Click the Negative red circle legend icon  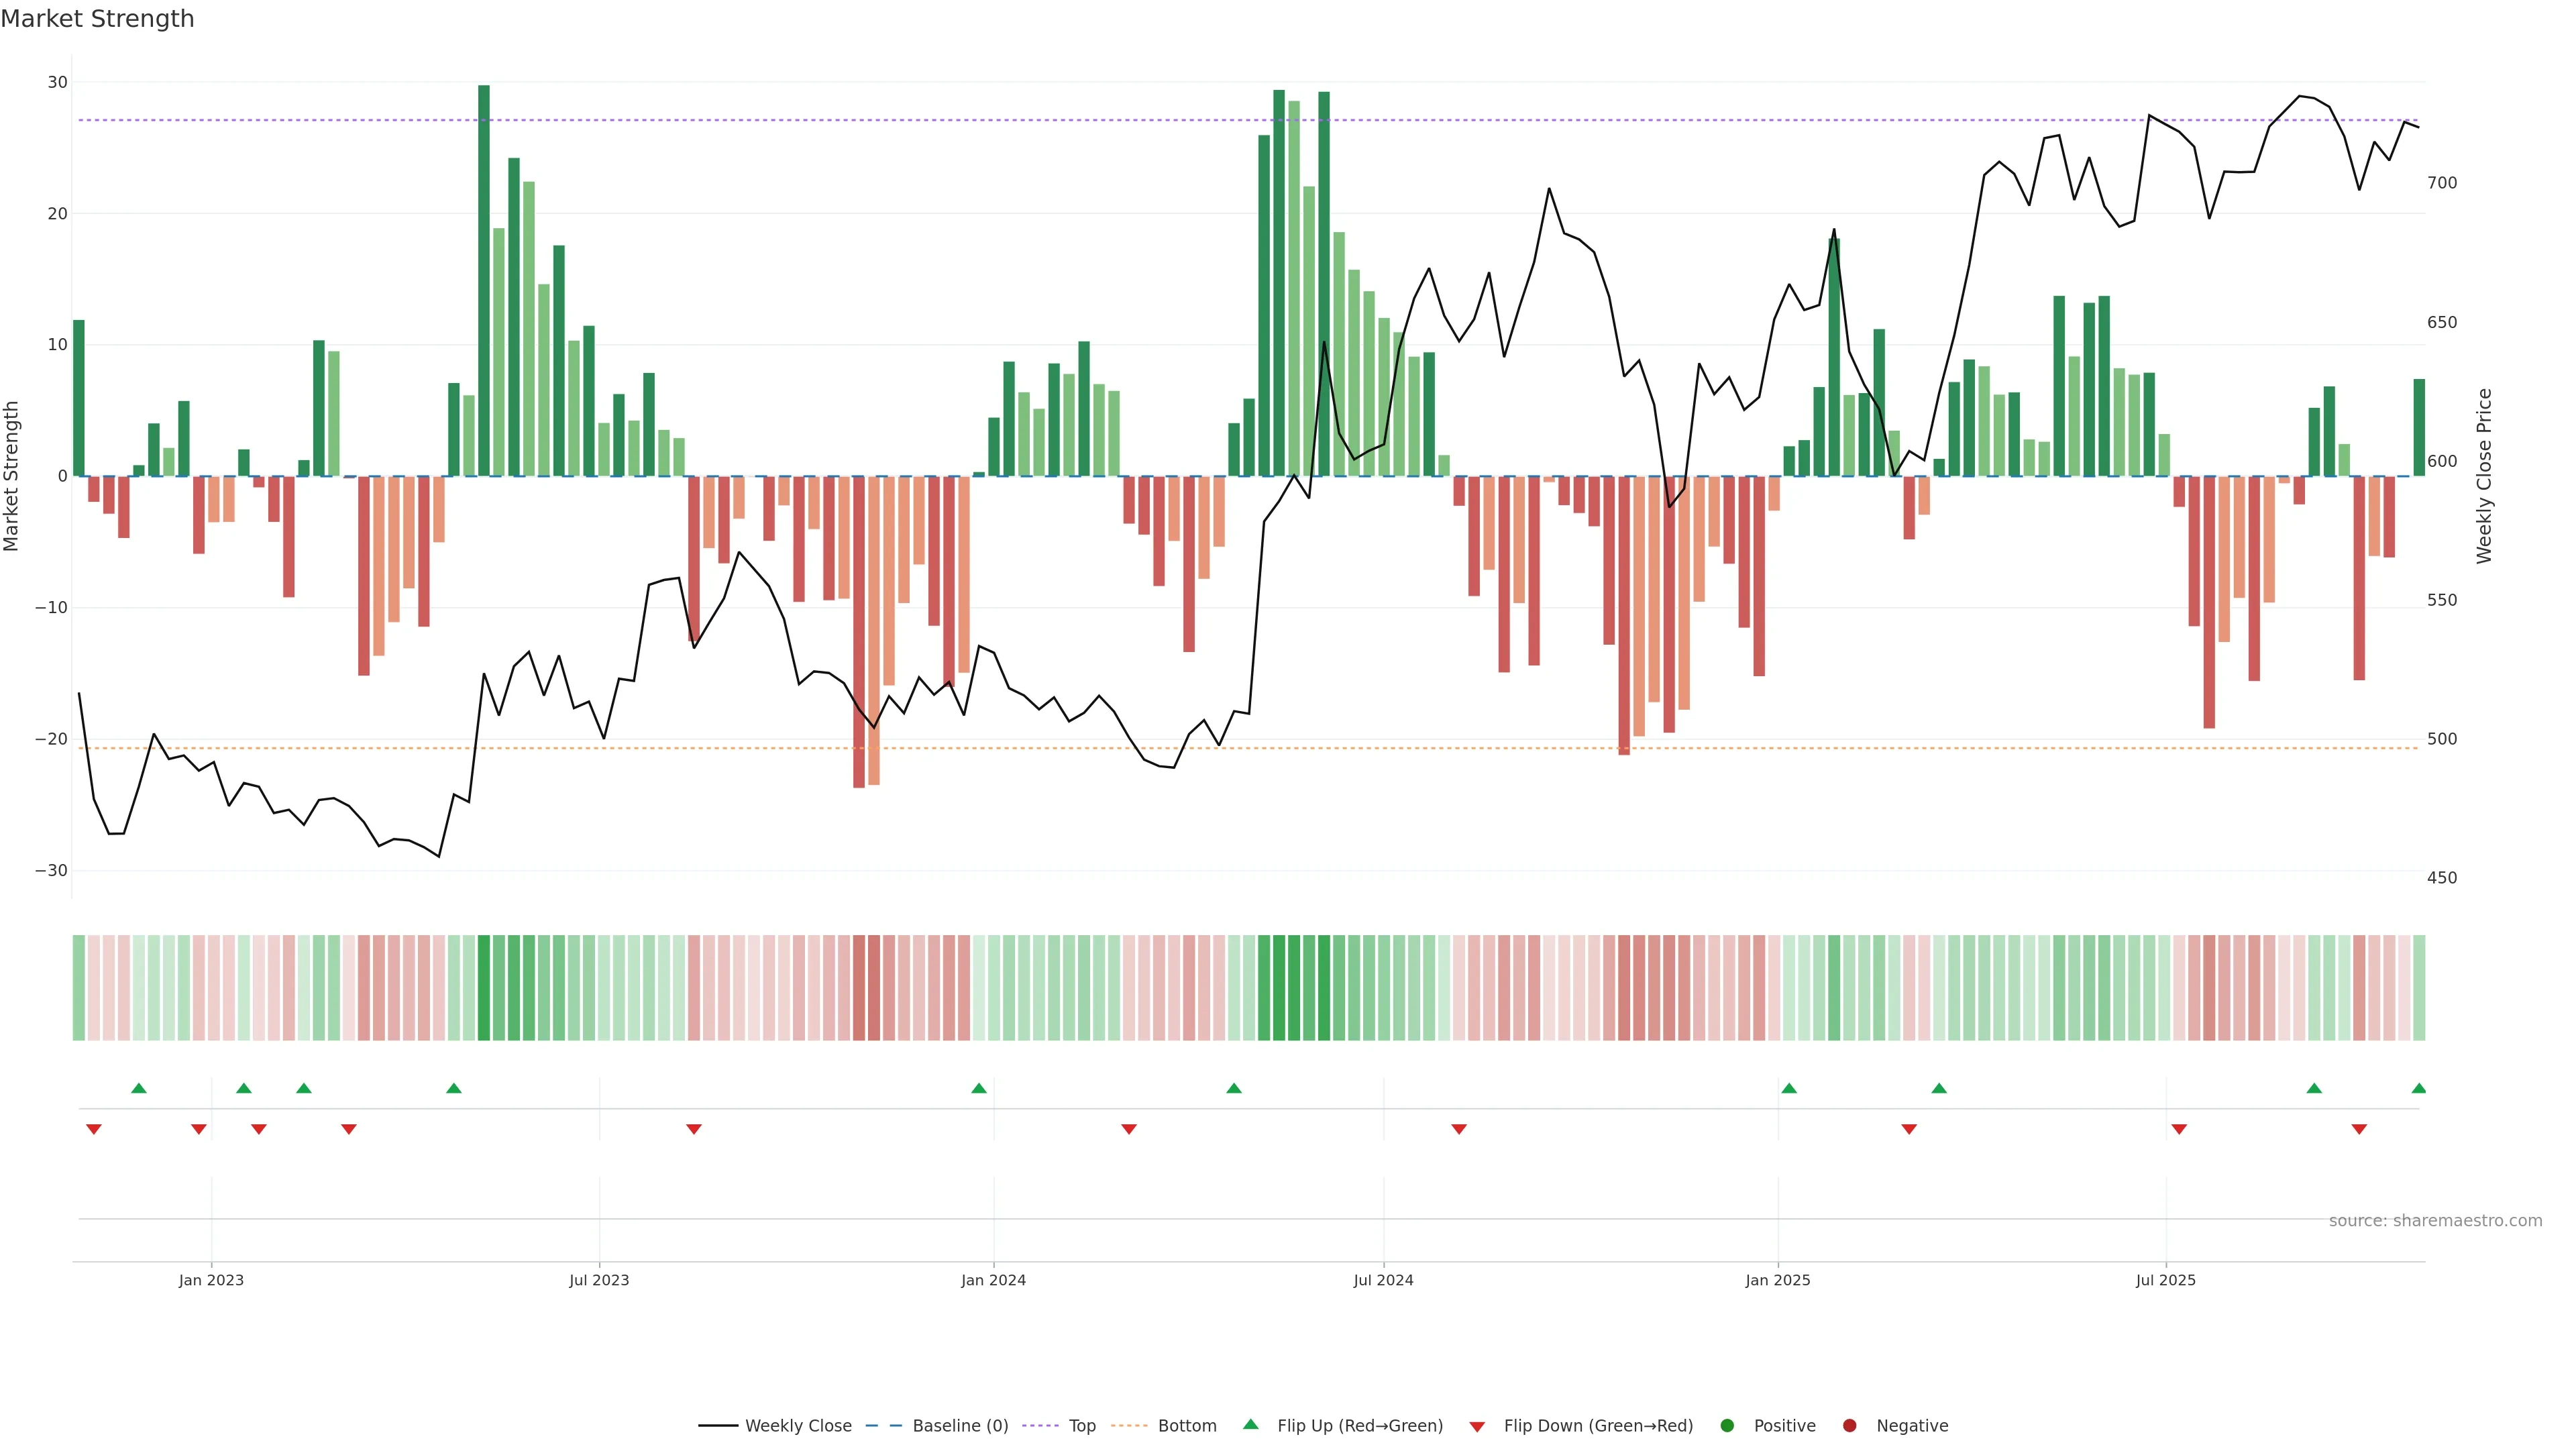pyautogui.click(x=1849, y=1425)
